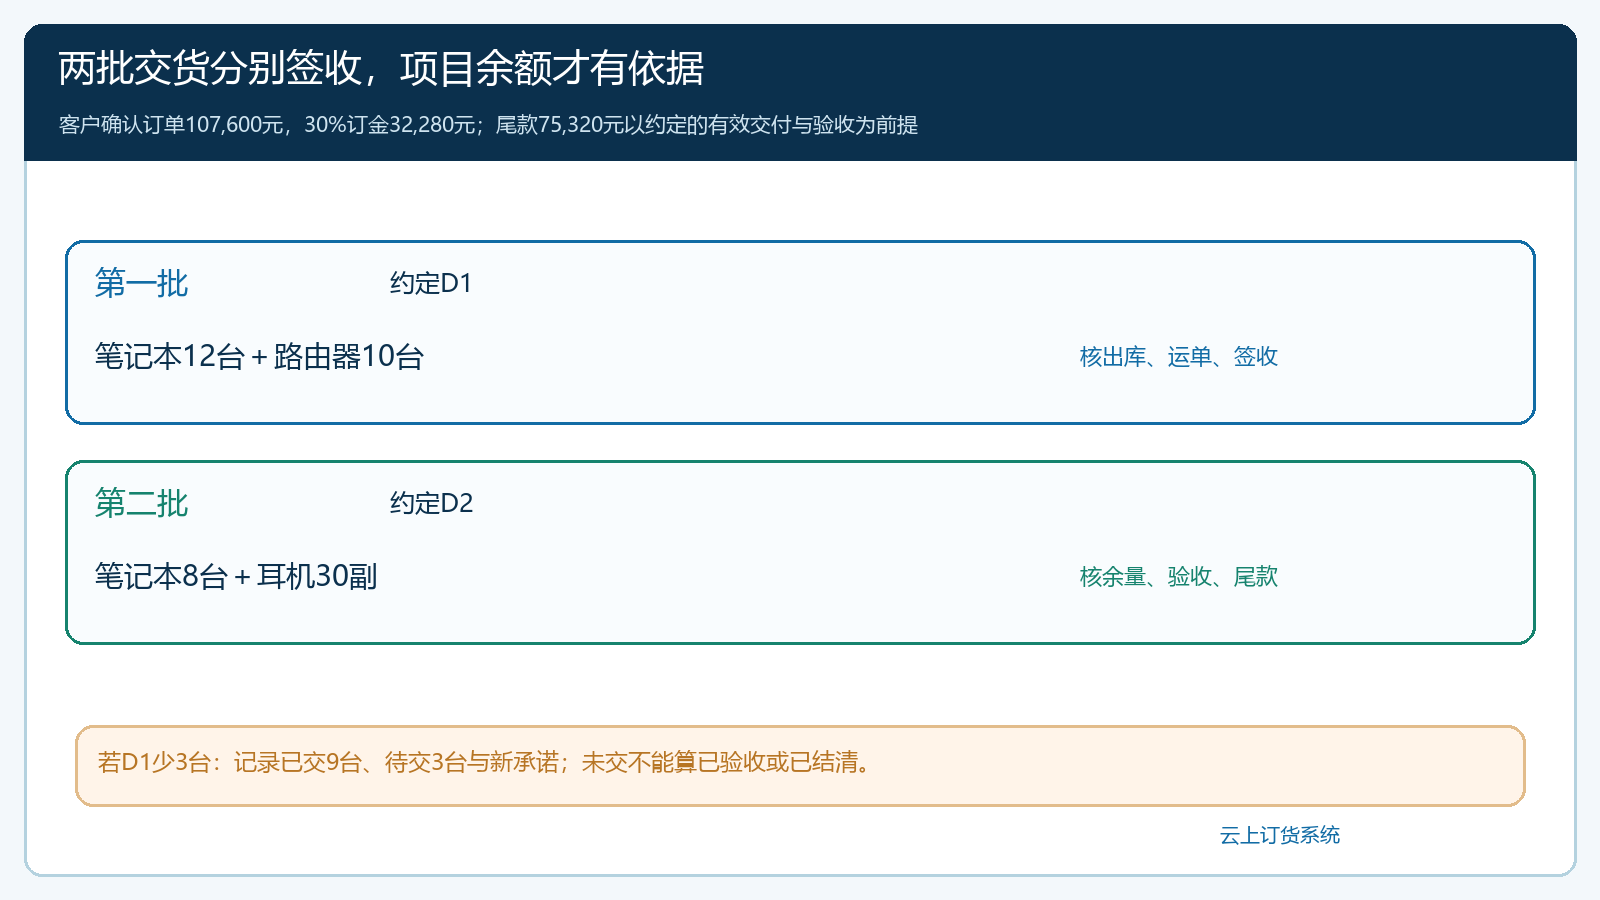
Task: Select the text 笔记本12台 + 路由器10台
Action: [259, 356]
